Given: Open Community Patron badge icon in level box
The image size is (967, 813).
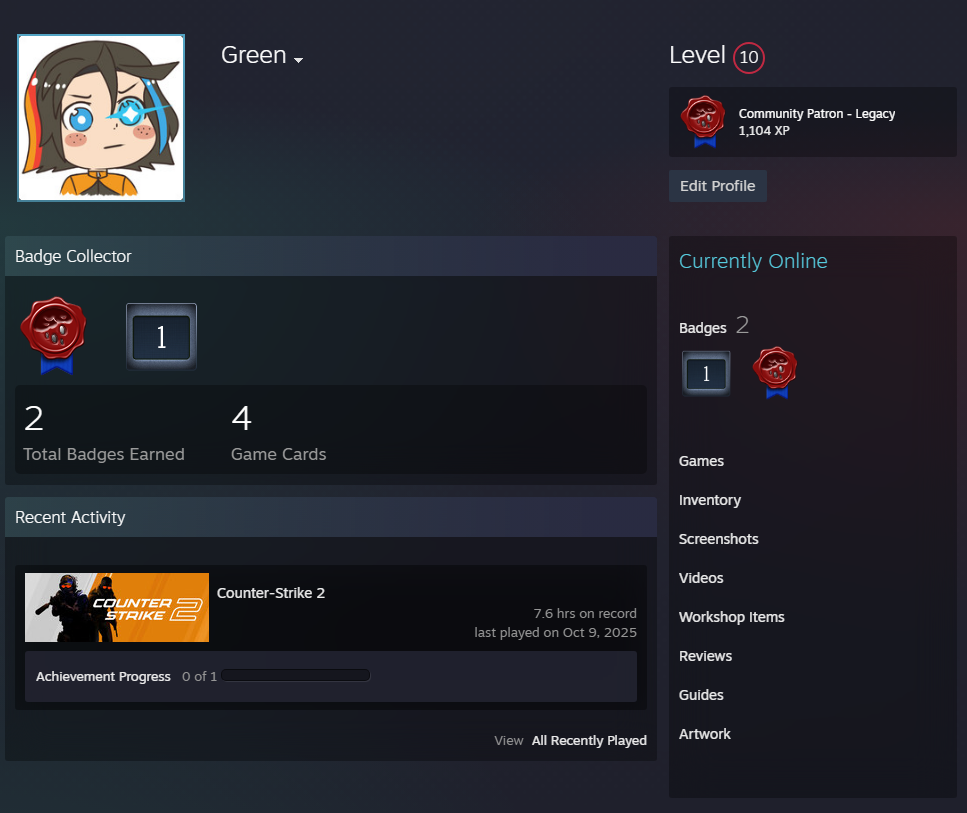Looking at the screenshot, I should (704, 122).
